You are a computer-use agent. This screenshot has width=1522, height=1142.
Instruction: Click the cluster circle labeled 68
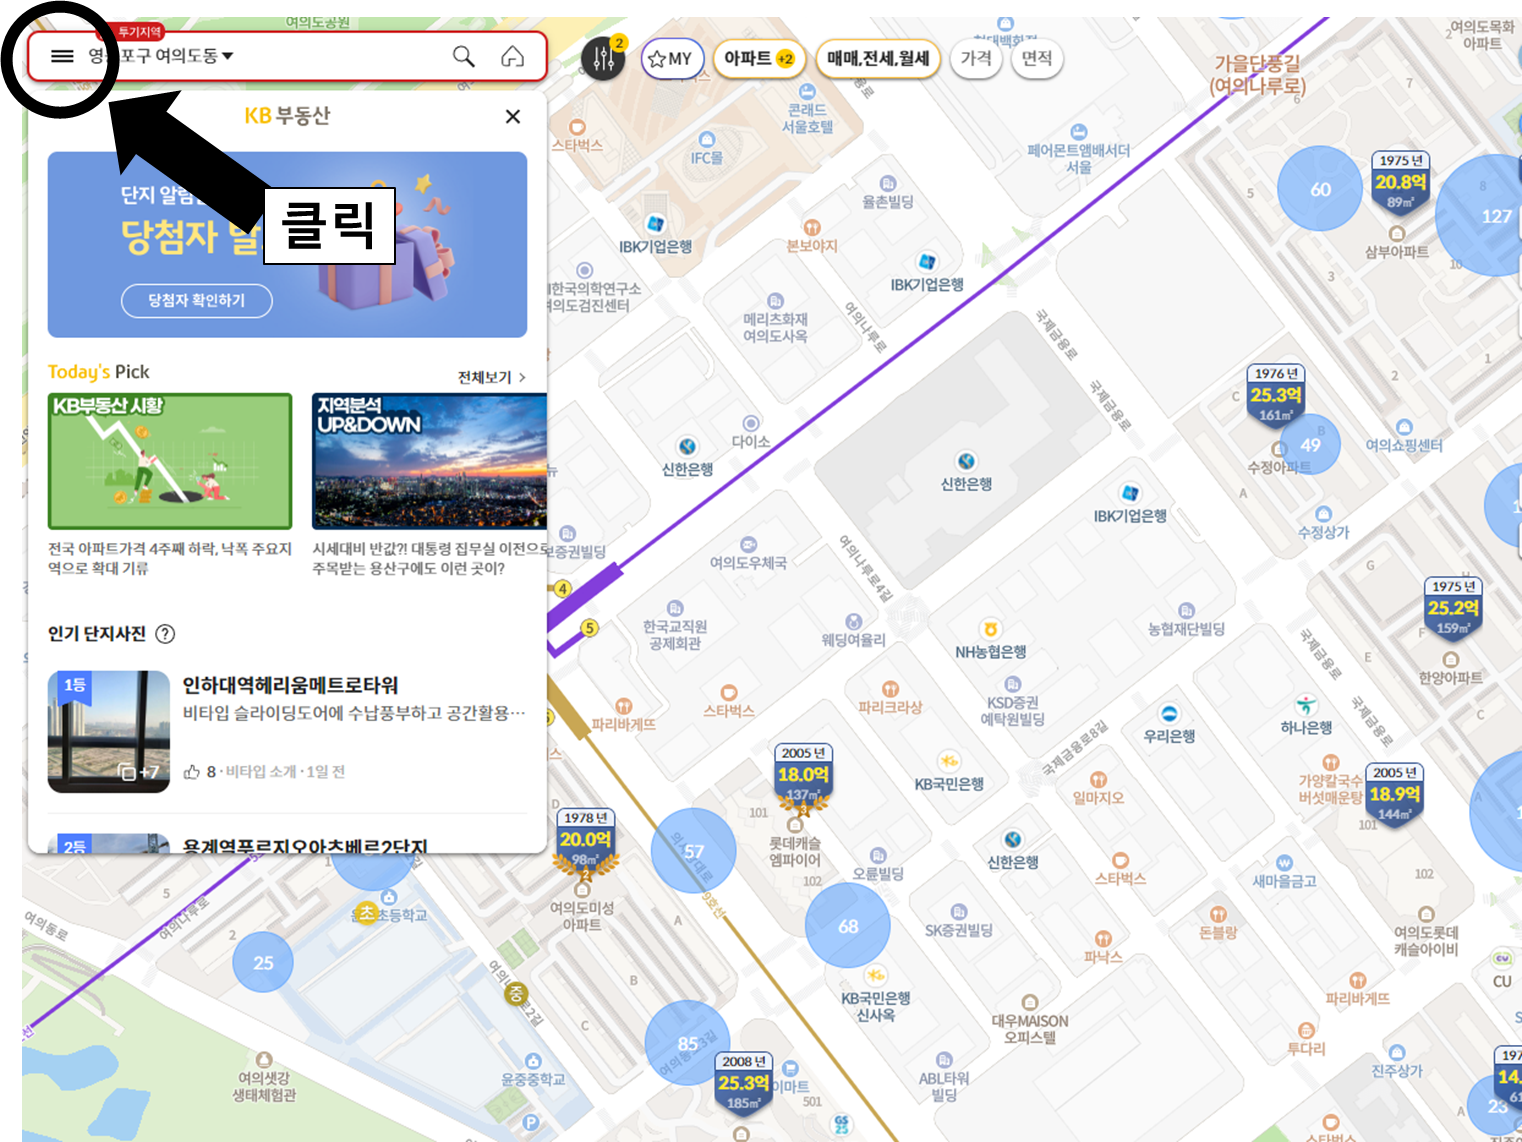848,926
